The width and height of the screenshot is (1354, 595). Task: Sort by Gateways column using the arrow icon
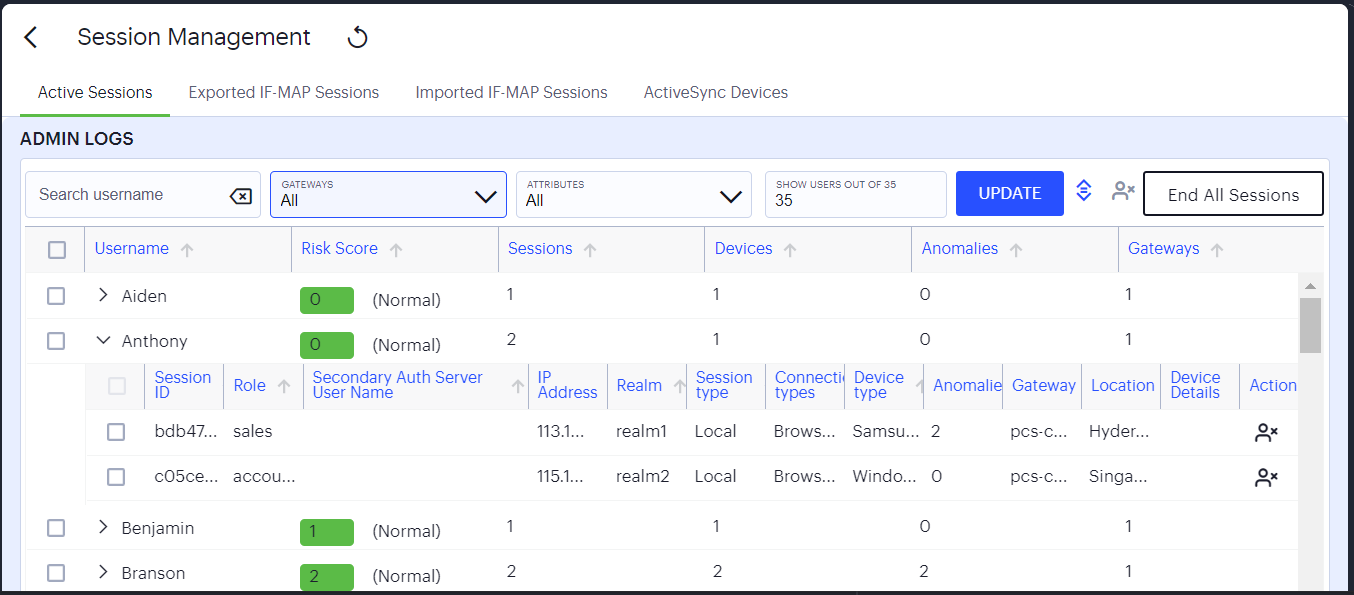[x=1217, y=250]
